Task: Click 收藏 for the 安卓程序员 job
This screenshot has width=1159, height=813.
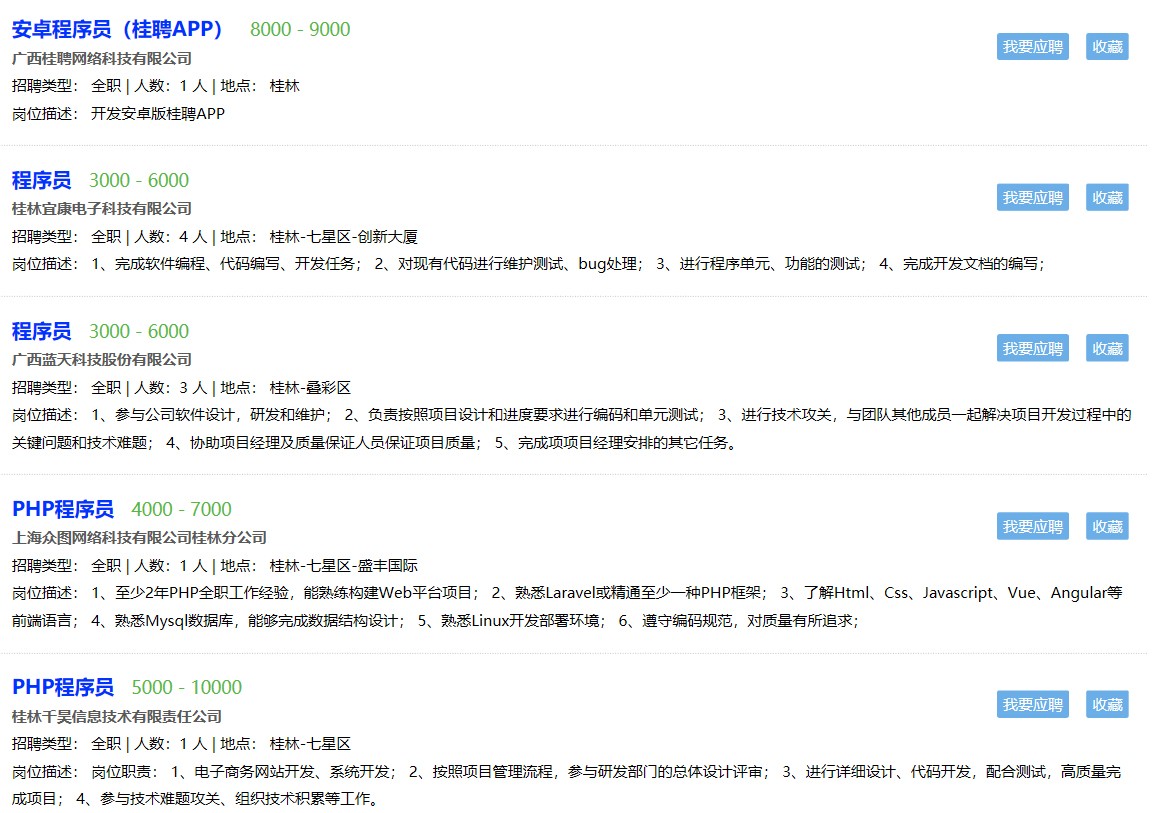Action: tap(1107, 47)
